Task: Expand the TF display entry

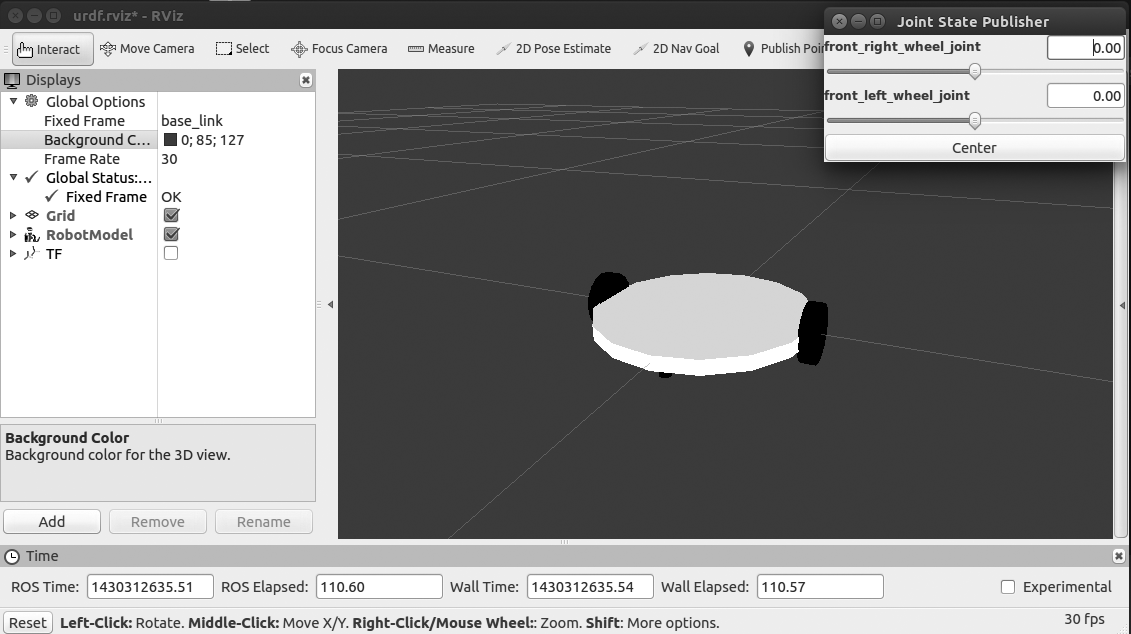Action: (13, 254)
